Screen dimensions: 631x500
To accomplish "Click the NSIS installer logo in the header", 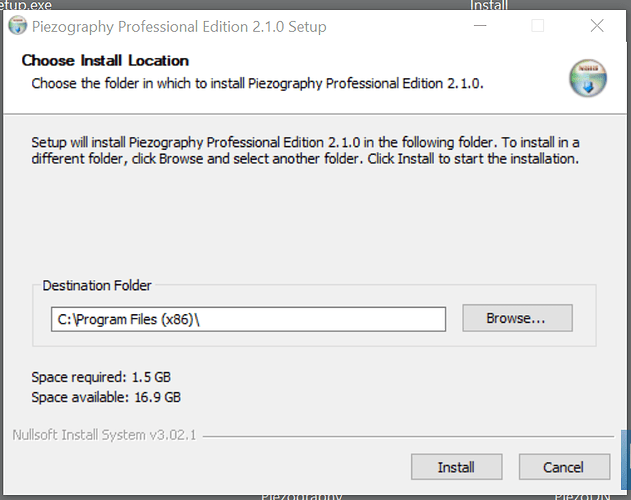I will pos(588,78).
